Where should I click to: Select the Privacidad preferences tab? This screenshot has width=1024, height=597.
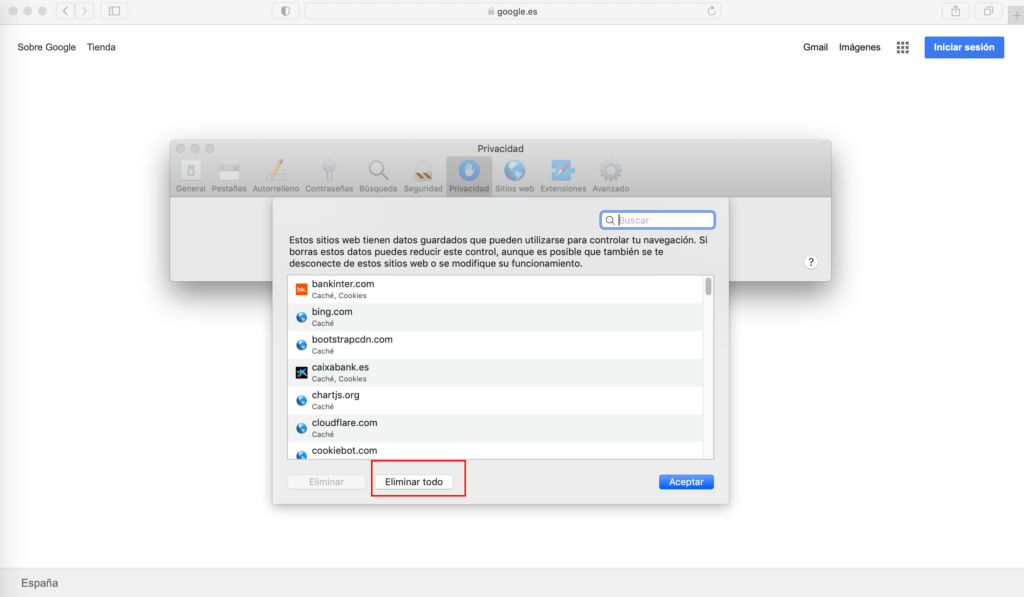pos(469,176)
